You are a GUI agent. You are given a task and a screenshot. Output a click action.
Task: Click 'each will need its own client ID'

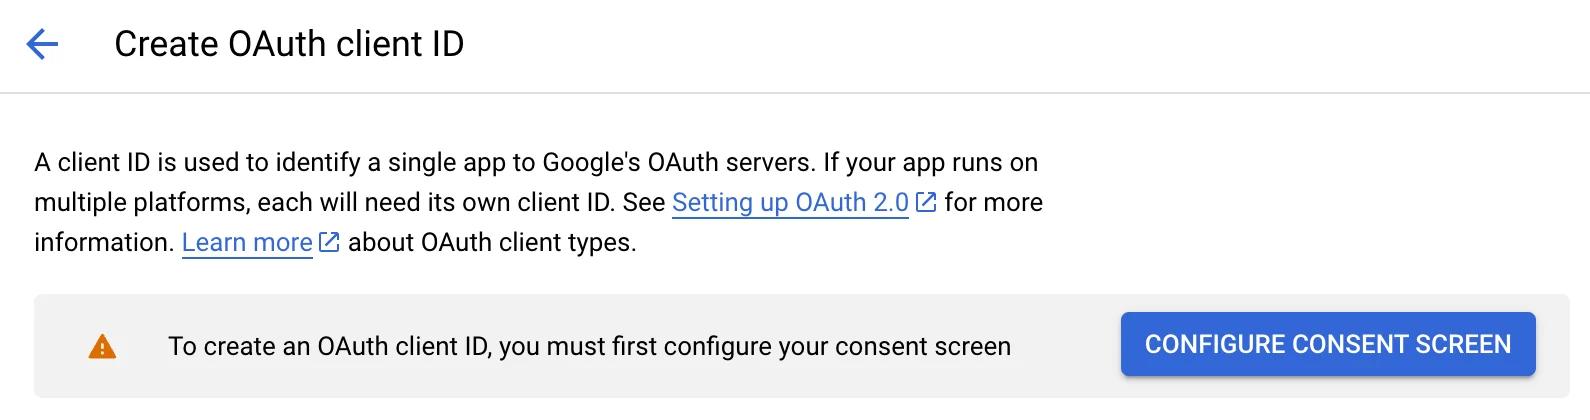pos(434,203)
